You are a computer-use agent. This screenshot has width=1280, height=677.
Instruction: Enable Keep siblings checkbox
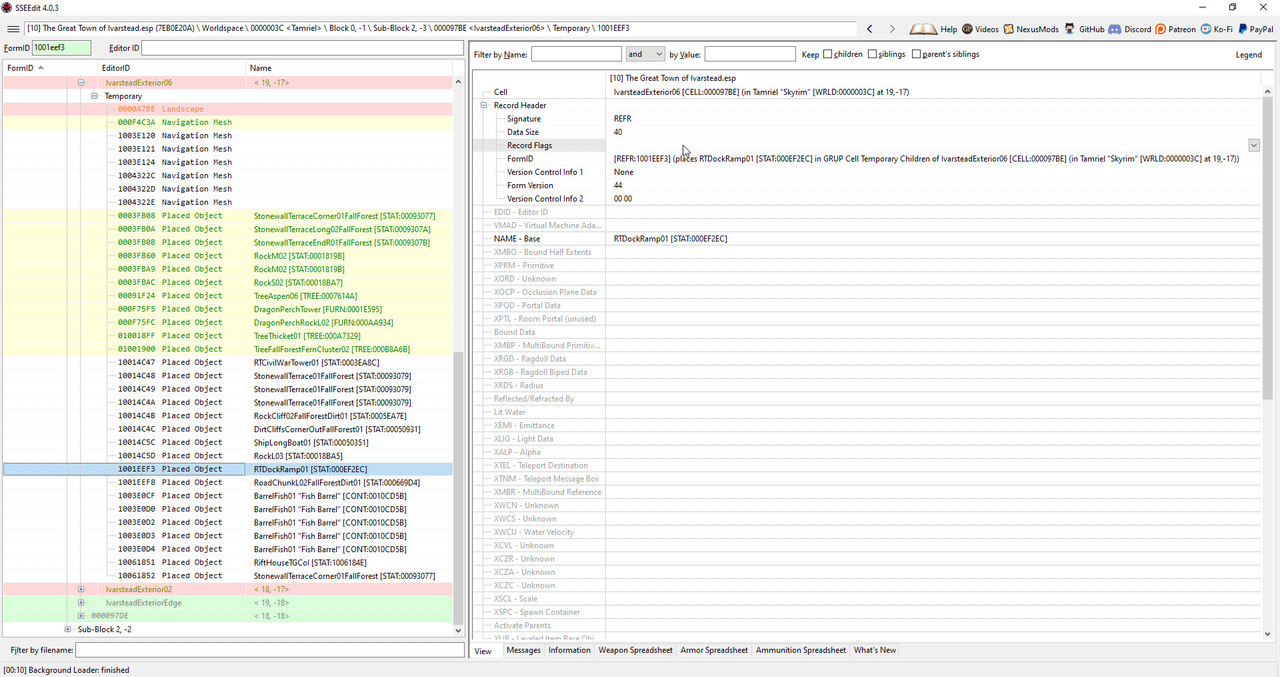point(873,54)
